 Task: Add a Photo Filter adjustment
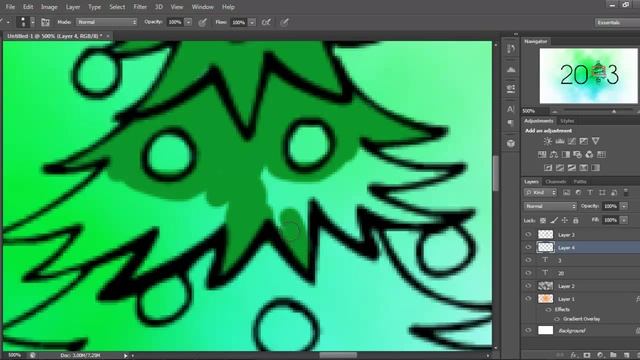[578, 155]
